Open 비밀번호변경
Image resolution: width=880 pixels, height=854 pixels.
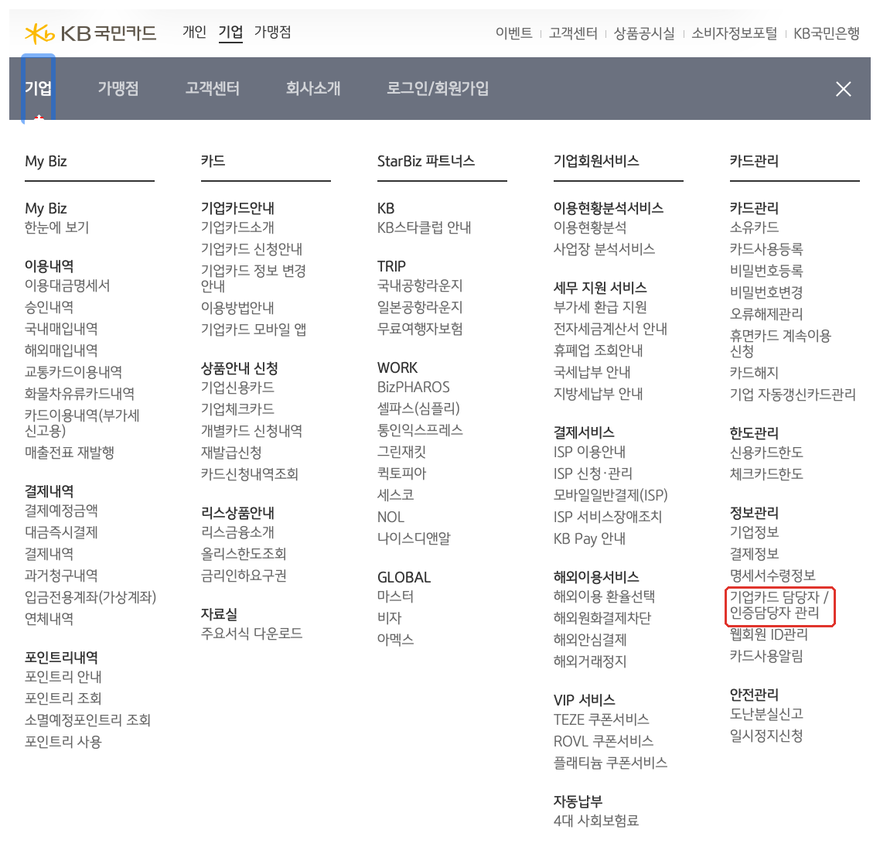pyautogui.click(x=766, y=292)
